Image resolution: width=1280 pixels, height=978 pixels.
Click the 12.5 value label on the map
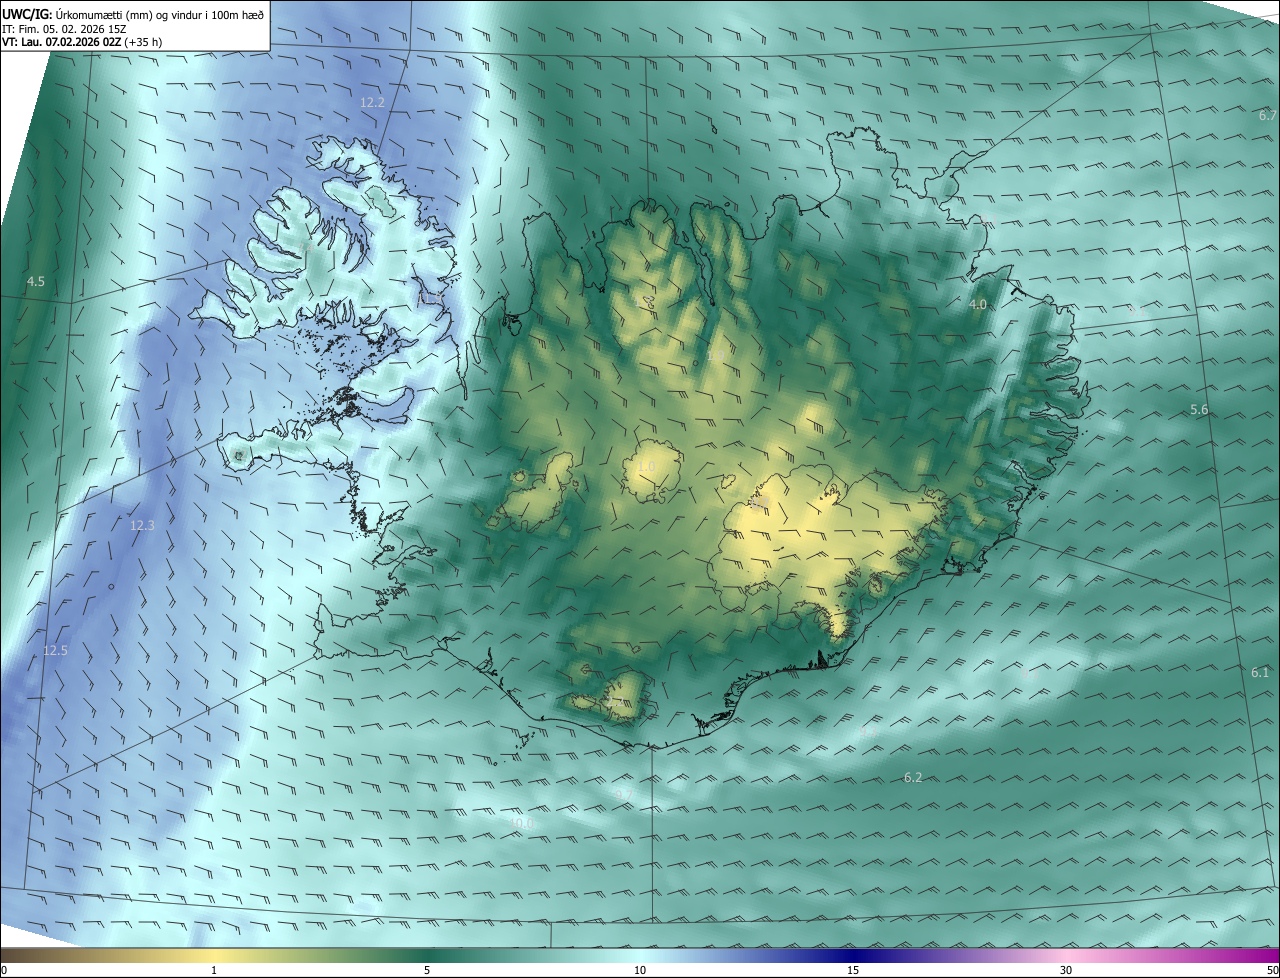(x=55, y=651)
